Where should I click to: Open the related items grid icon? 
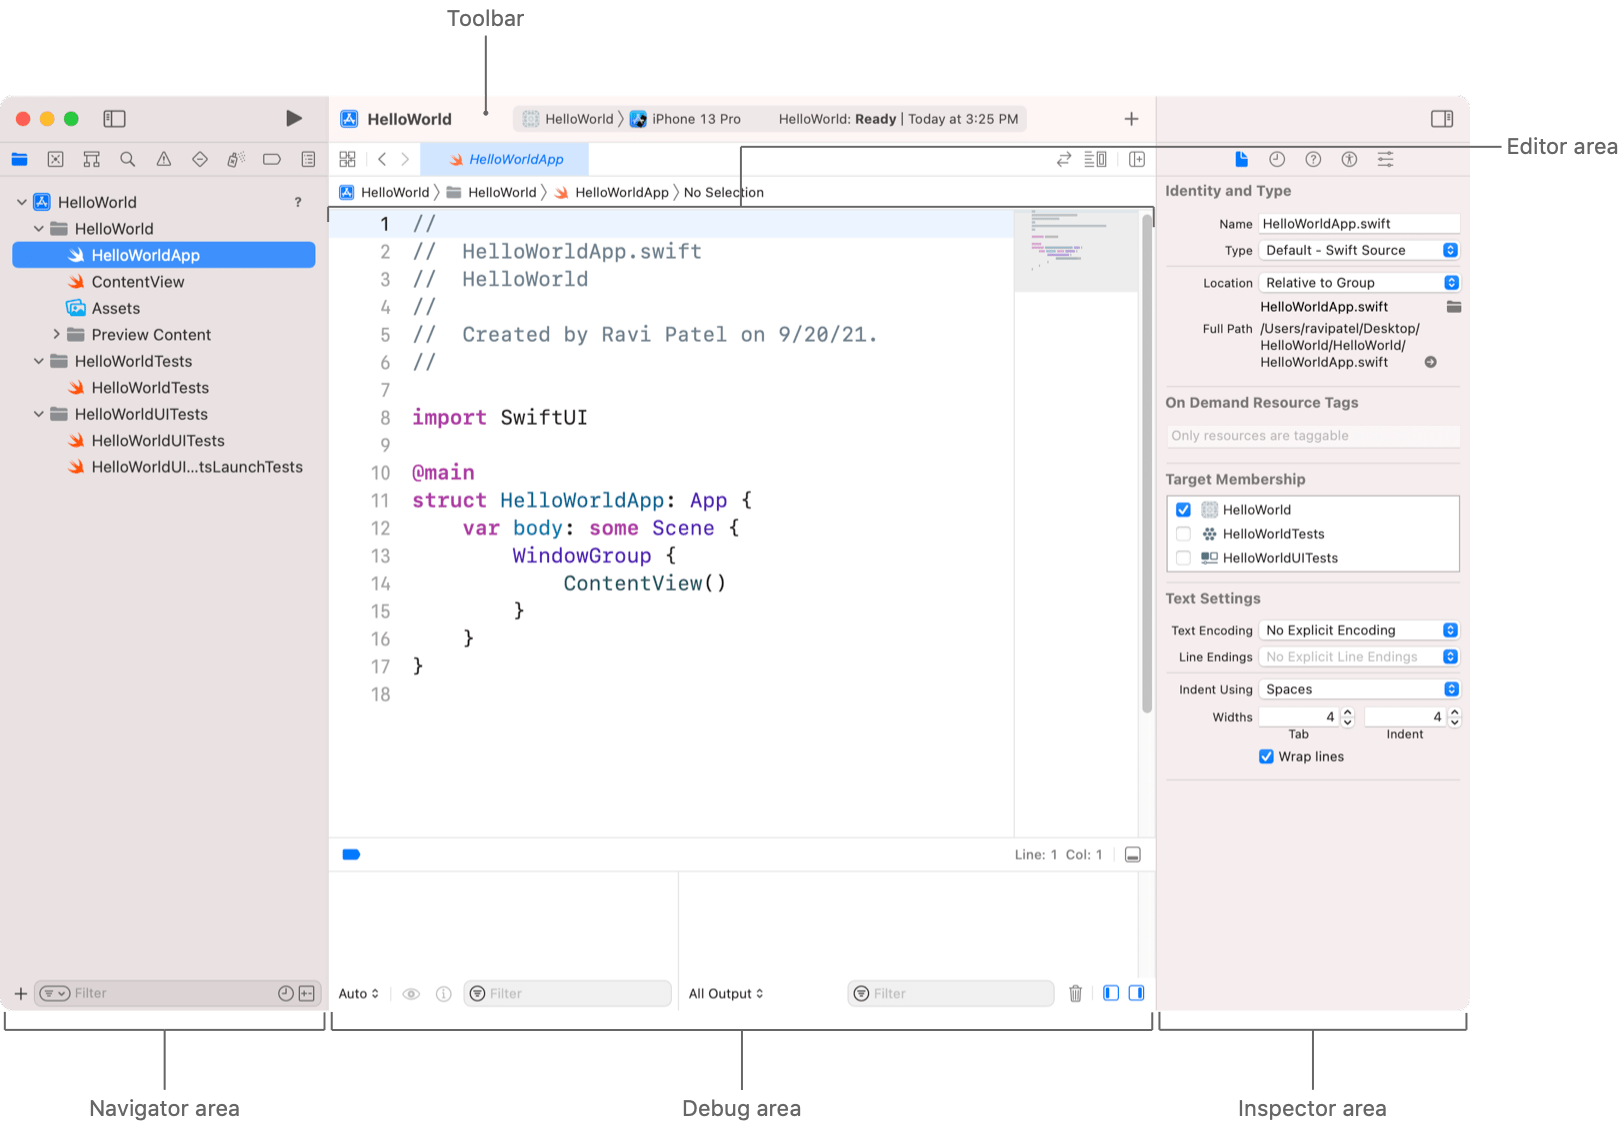click(x=347, y=159)
